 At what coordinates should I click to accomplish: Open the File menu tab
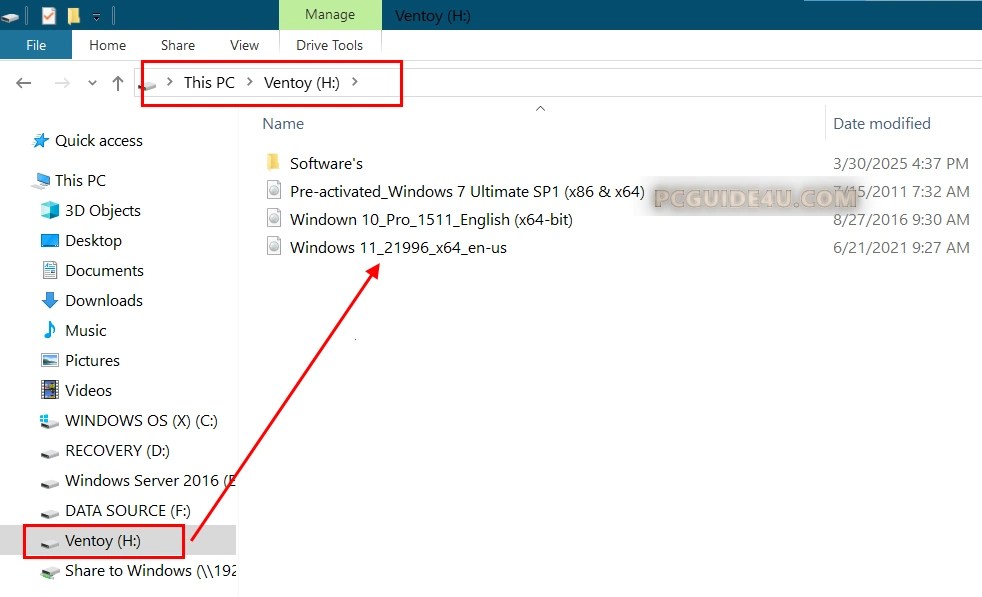coord(36,45)
